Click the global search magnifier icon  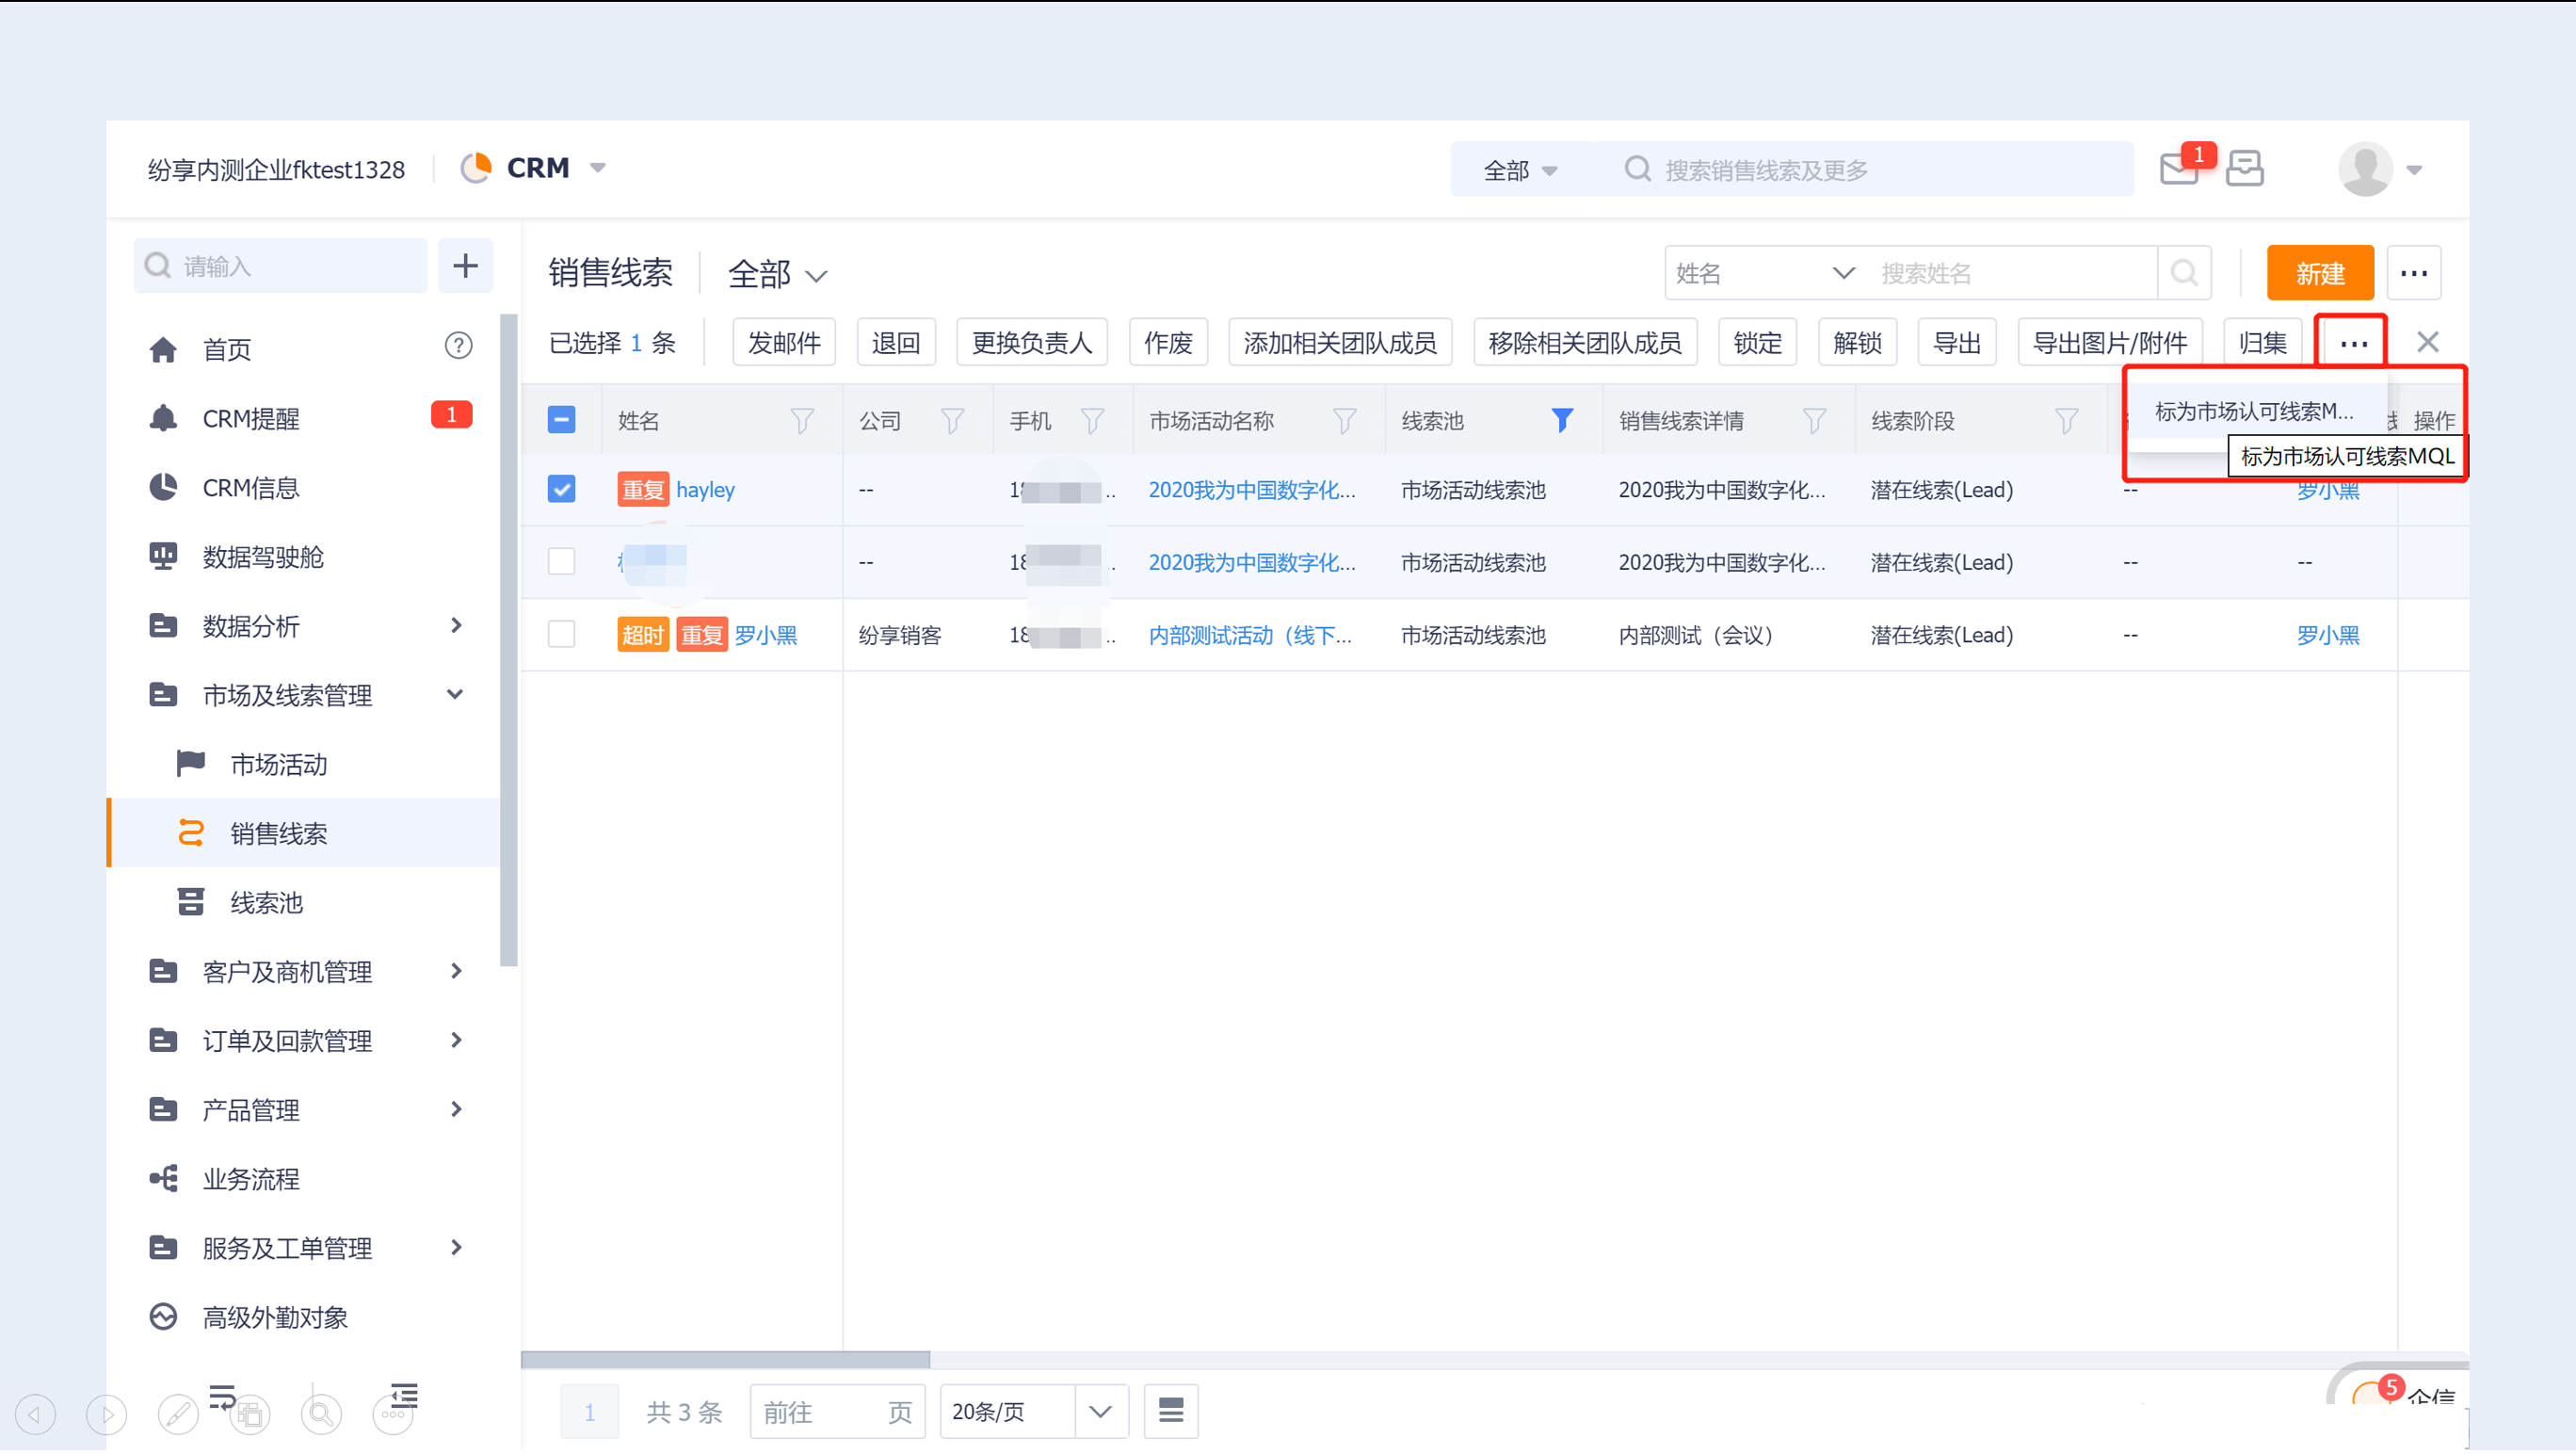click(x=1637, y=169)
